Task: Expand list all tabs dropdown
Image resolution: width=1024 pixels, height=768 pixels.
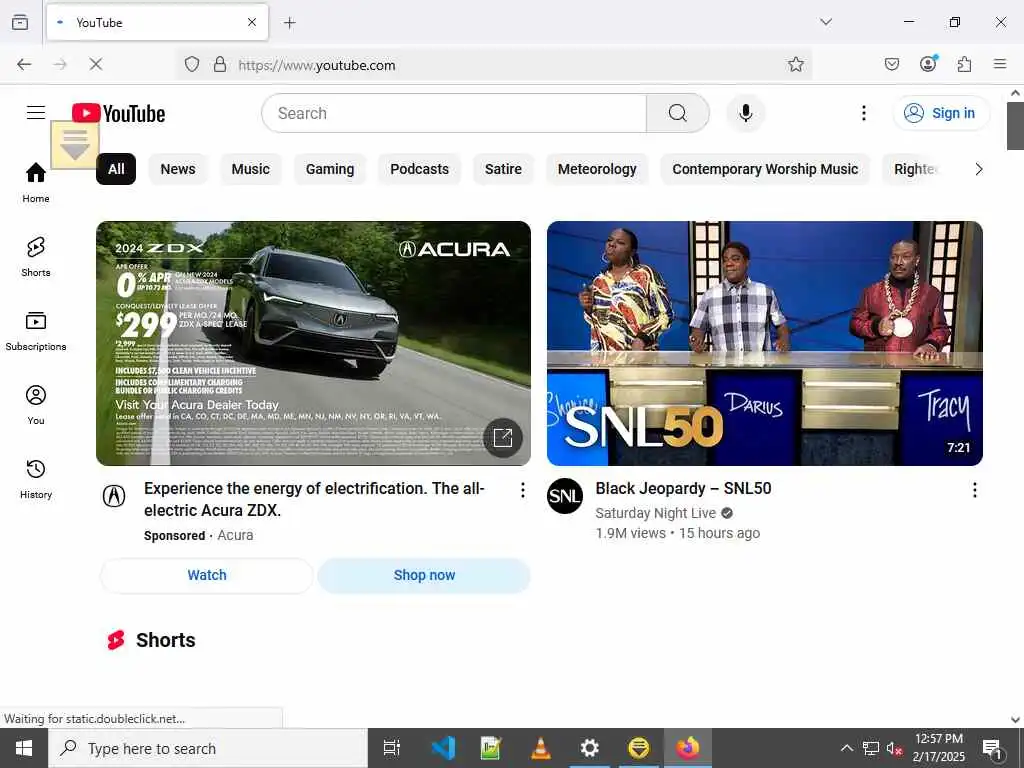Action: pyautogui.click(x=825, y=22)
